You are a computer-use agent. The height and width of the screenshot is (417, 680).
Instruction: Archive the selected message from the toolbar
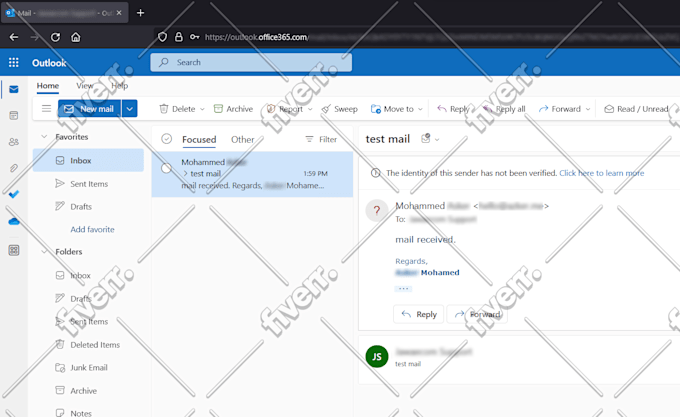click(233, 109)
